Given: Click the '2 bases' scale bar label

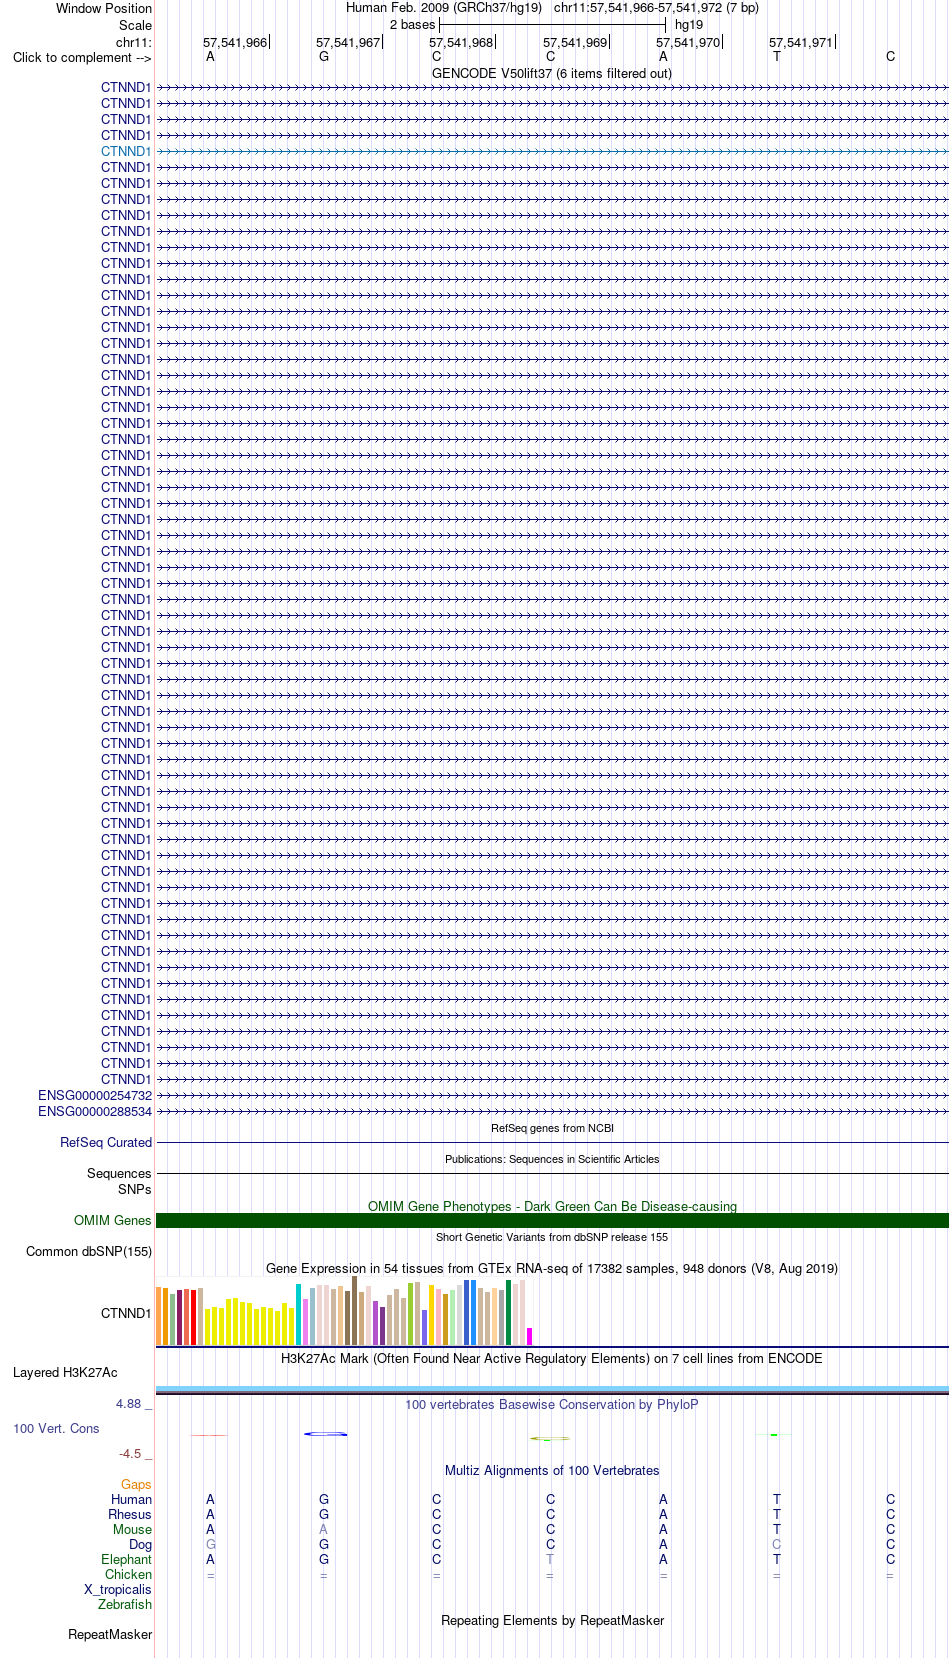Looking at the screenshot, I should point(412,25).
